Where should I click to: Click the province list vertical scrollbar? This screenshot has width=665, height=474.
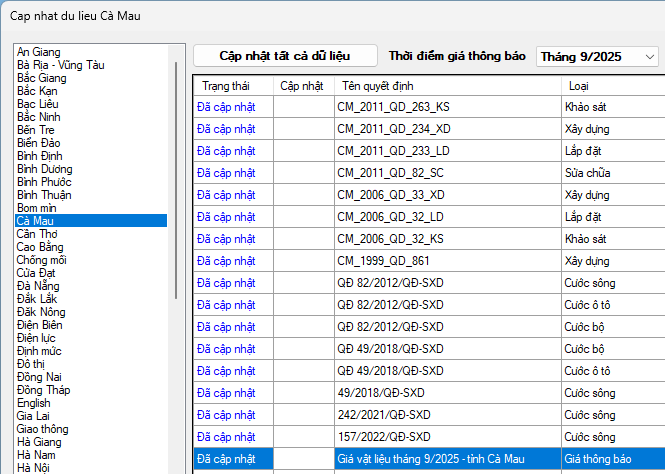point(178,200)
